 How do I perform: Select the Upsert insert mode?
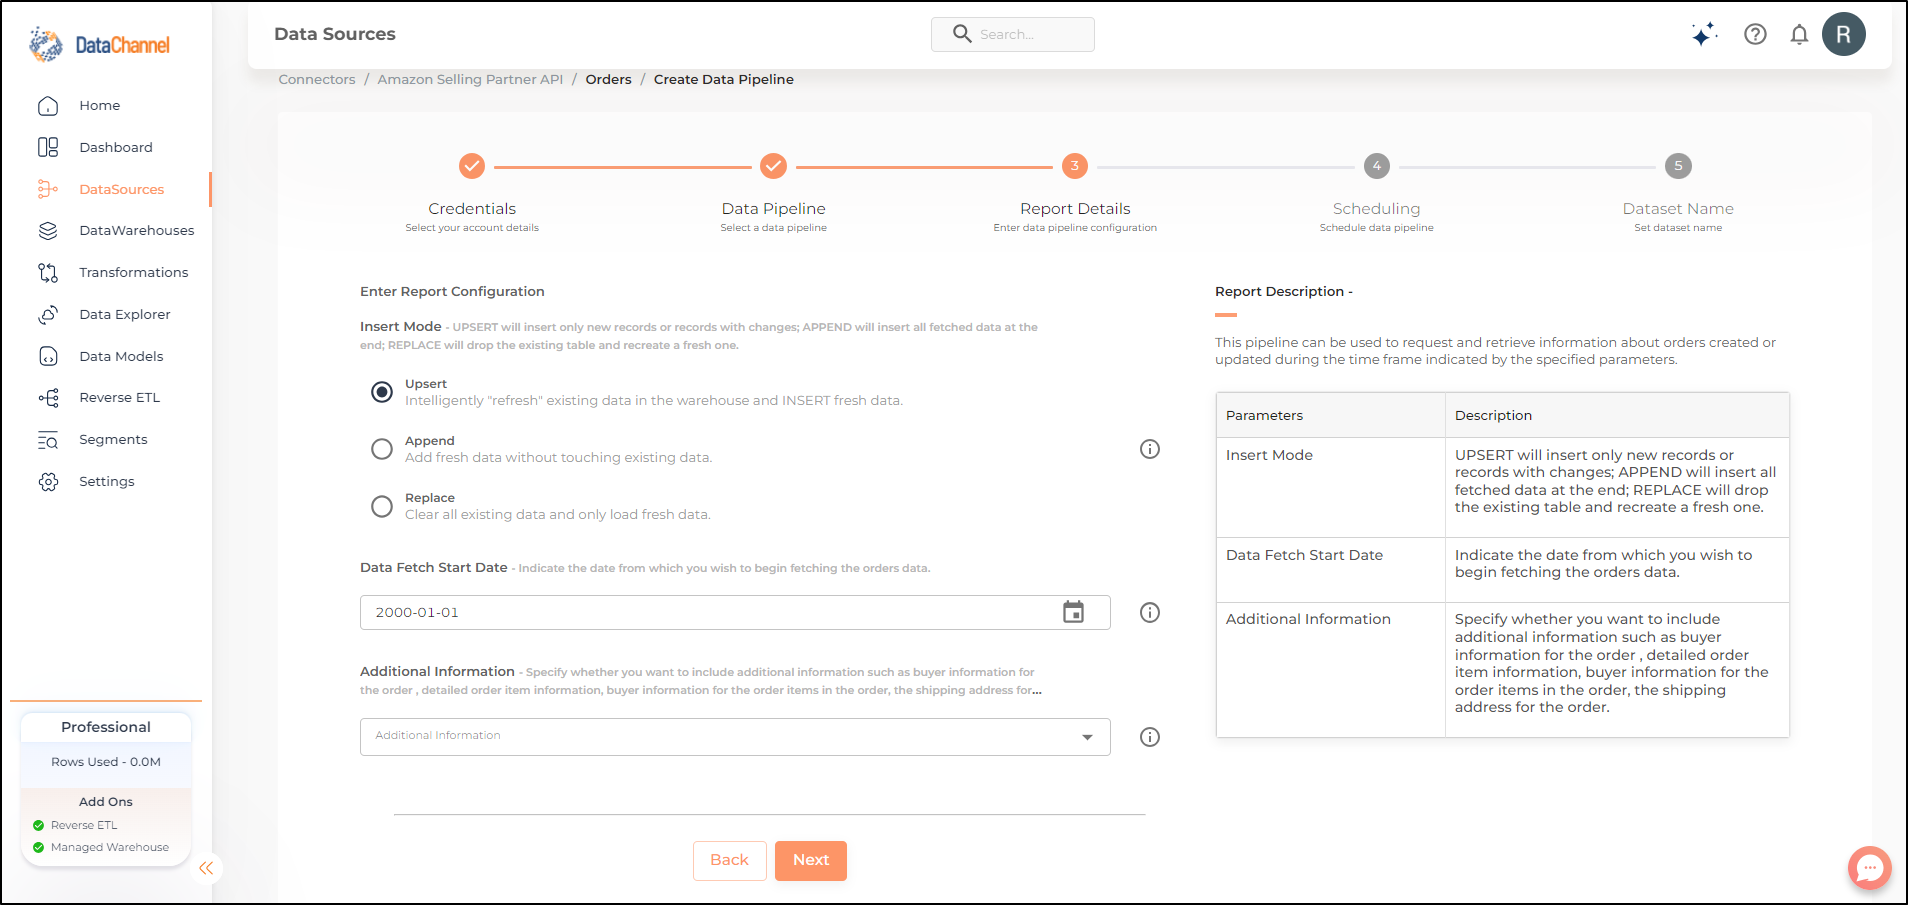[x=382, y=392]
